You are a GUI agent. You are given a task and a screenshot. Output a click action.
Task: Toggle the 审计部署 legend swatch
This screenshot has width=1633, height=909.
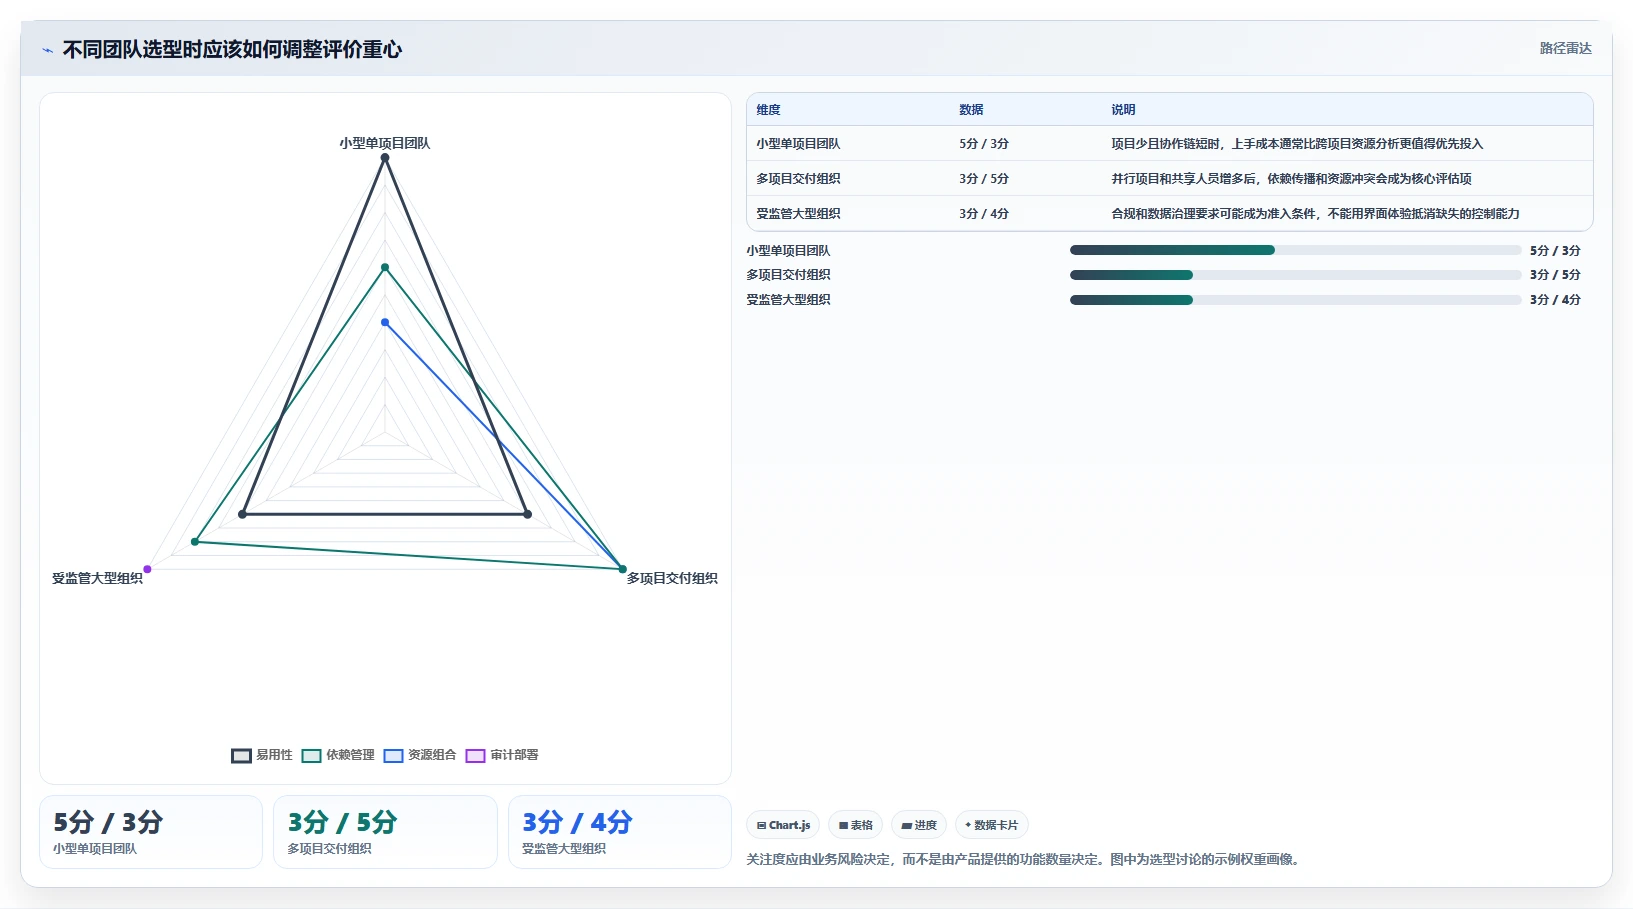[475, 756]
